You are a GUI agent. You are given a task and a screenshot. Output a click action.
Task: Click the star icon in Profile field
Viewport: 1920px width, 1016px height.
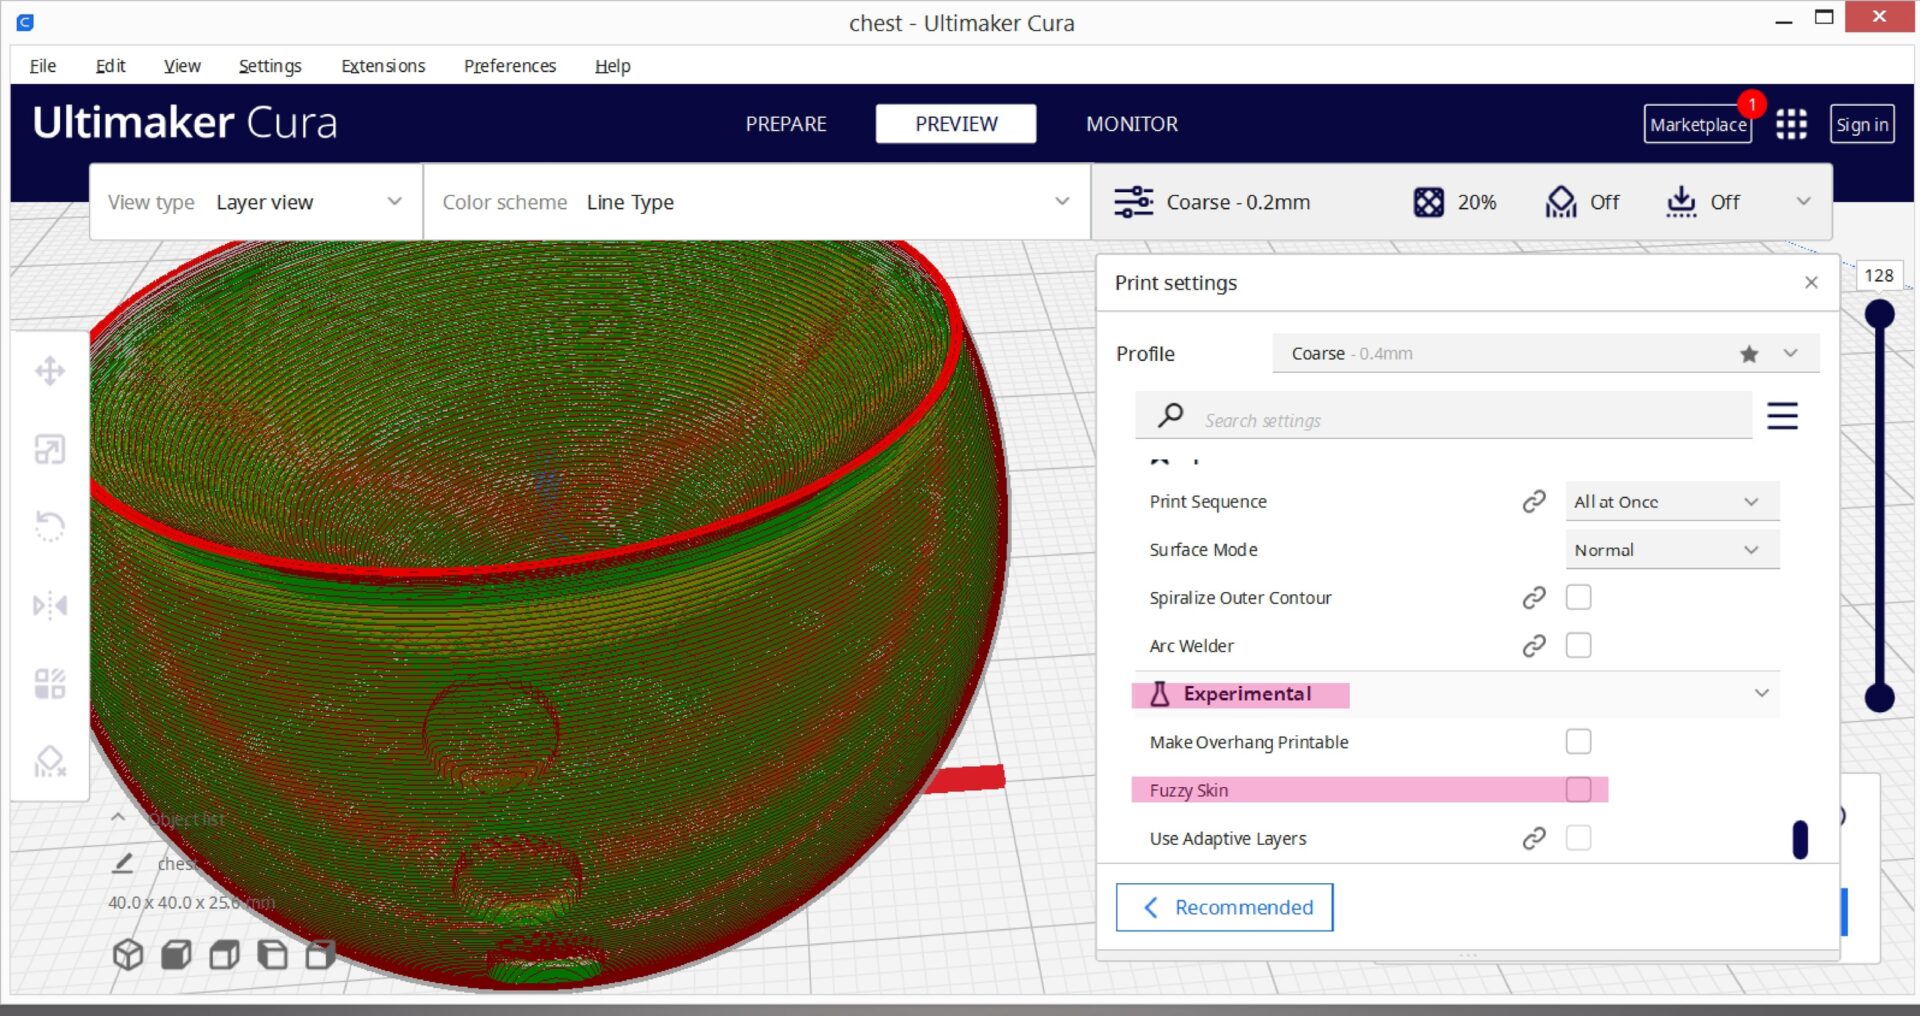[1749, 354]
